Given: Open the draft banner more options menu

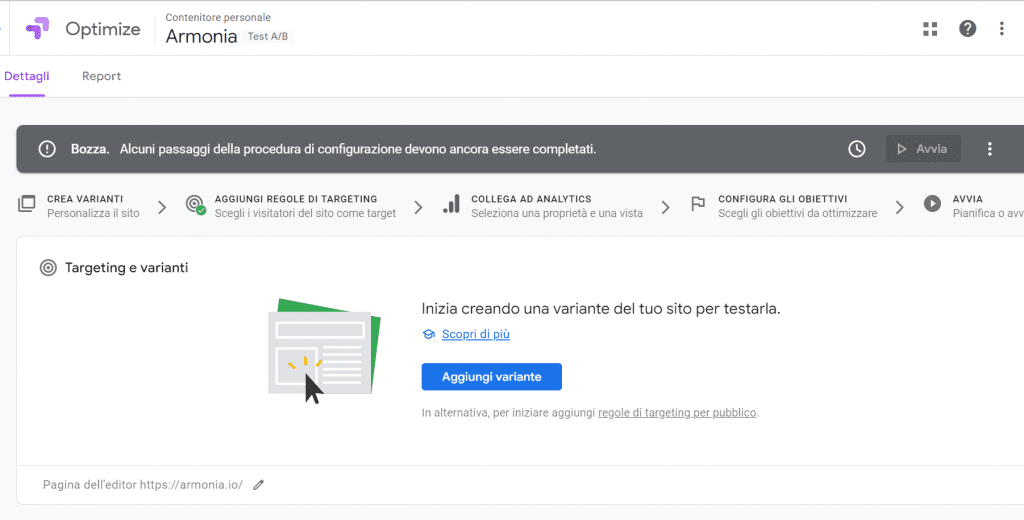Looking at the screenshot, I should tap(989, 149).
